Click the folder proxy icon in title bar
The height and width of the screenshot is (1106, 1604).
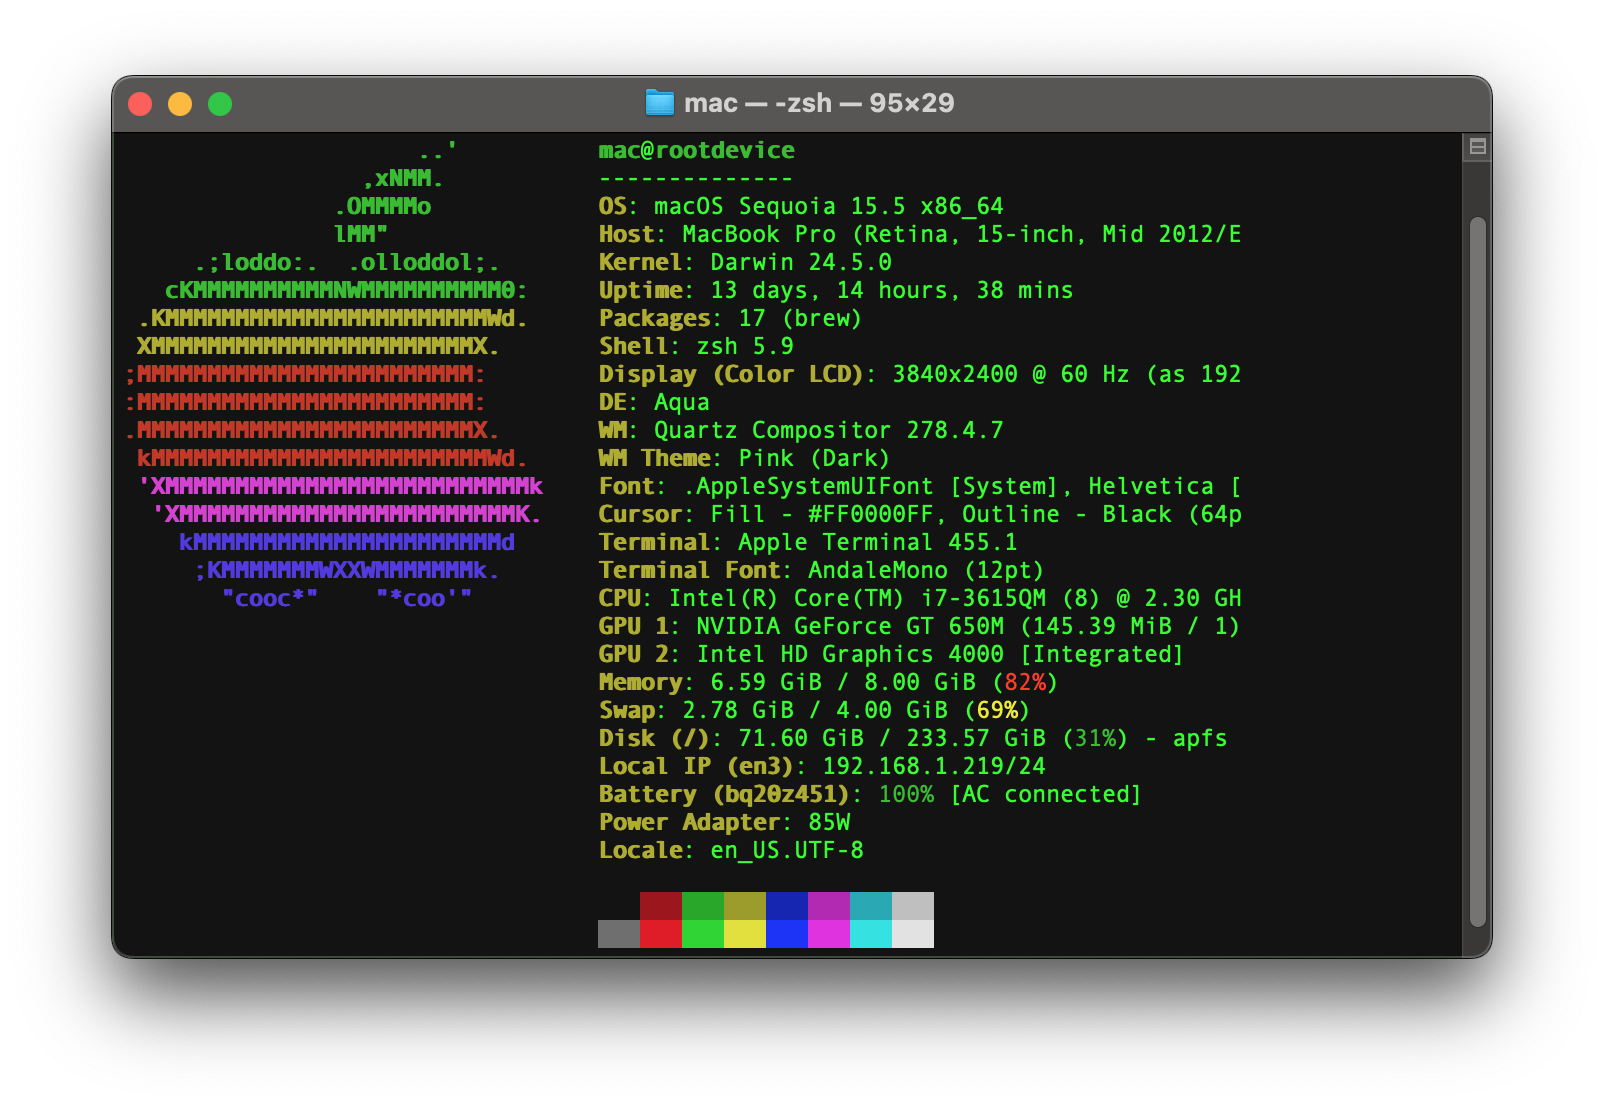pyautogui.click(x=660, y=103)
